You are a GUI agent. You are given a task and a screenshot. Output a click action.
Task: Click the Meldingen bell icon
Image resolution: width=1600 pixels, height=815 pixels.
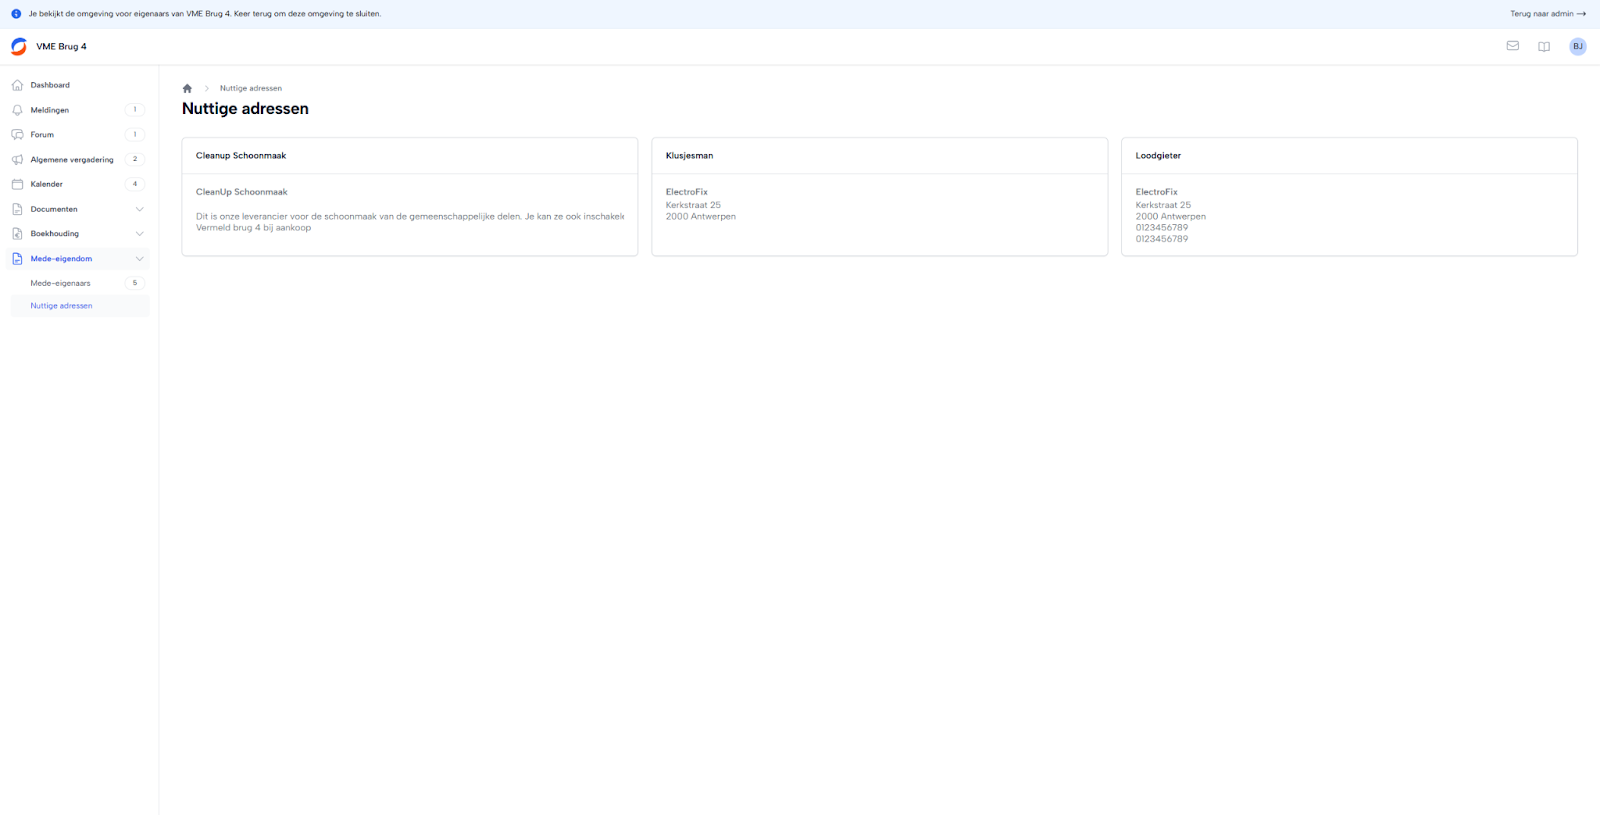pos(17,110)
